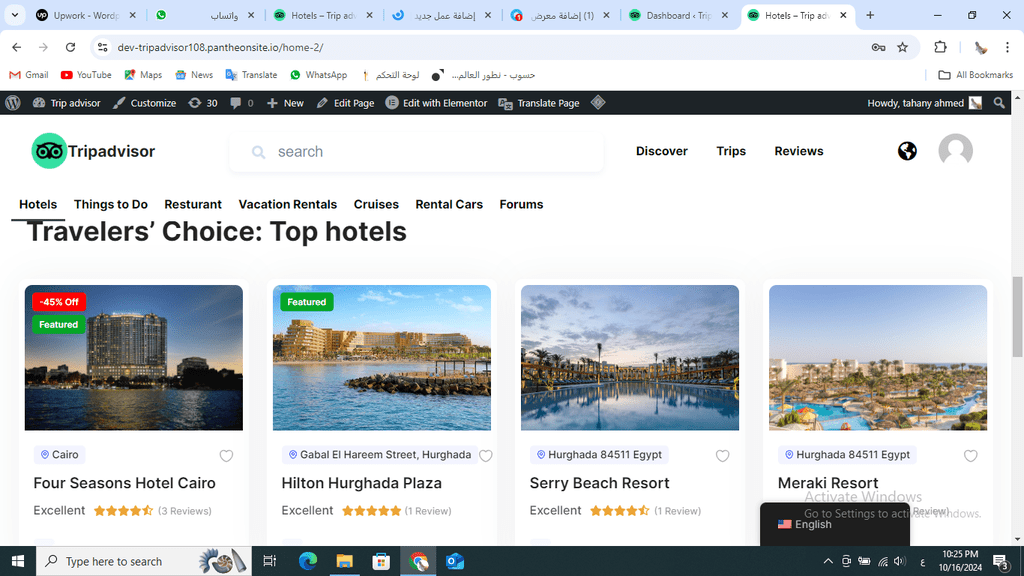Select the Cruises tab
Image resolution: width=1024 pixels, height=576 pixels.
coord(376,204)
